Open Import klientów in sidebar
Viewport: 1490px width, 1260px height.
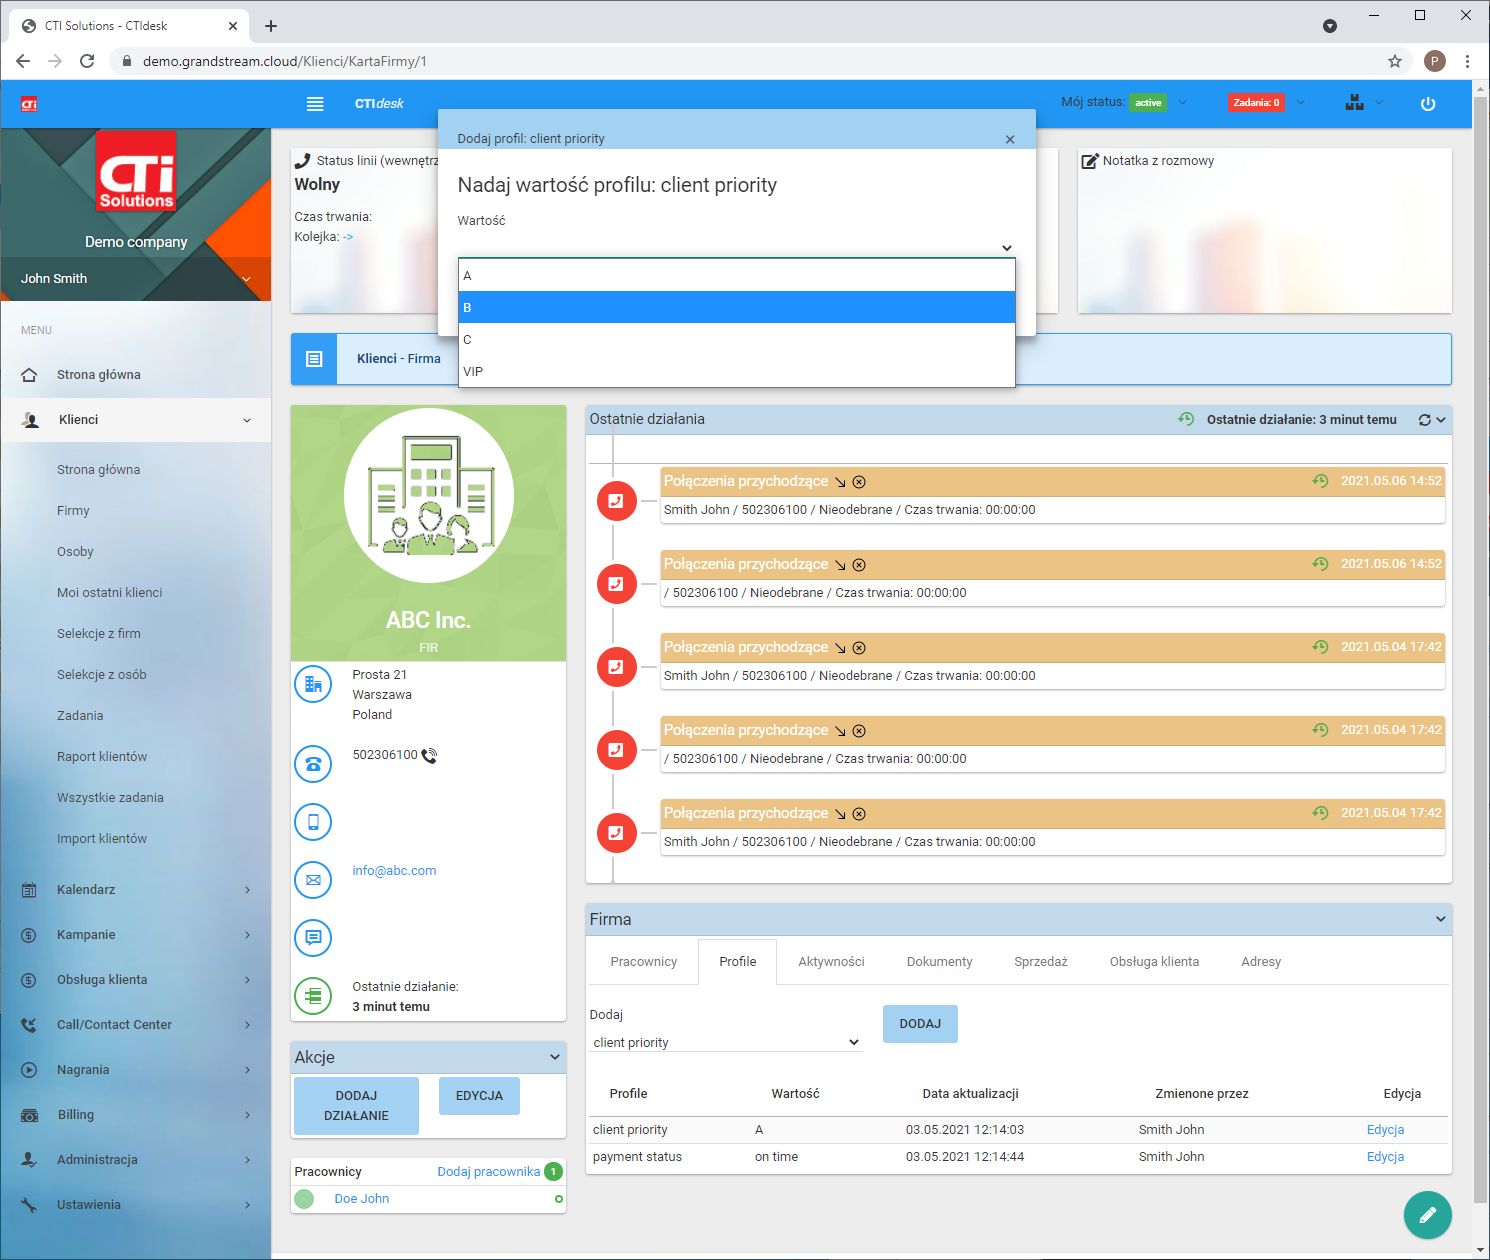(x=102, y=838)
